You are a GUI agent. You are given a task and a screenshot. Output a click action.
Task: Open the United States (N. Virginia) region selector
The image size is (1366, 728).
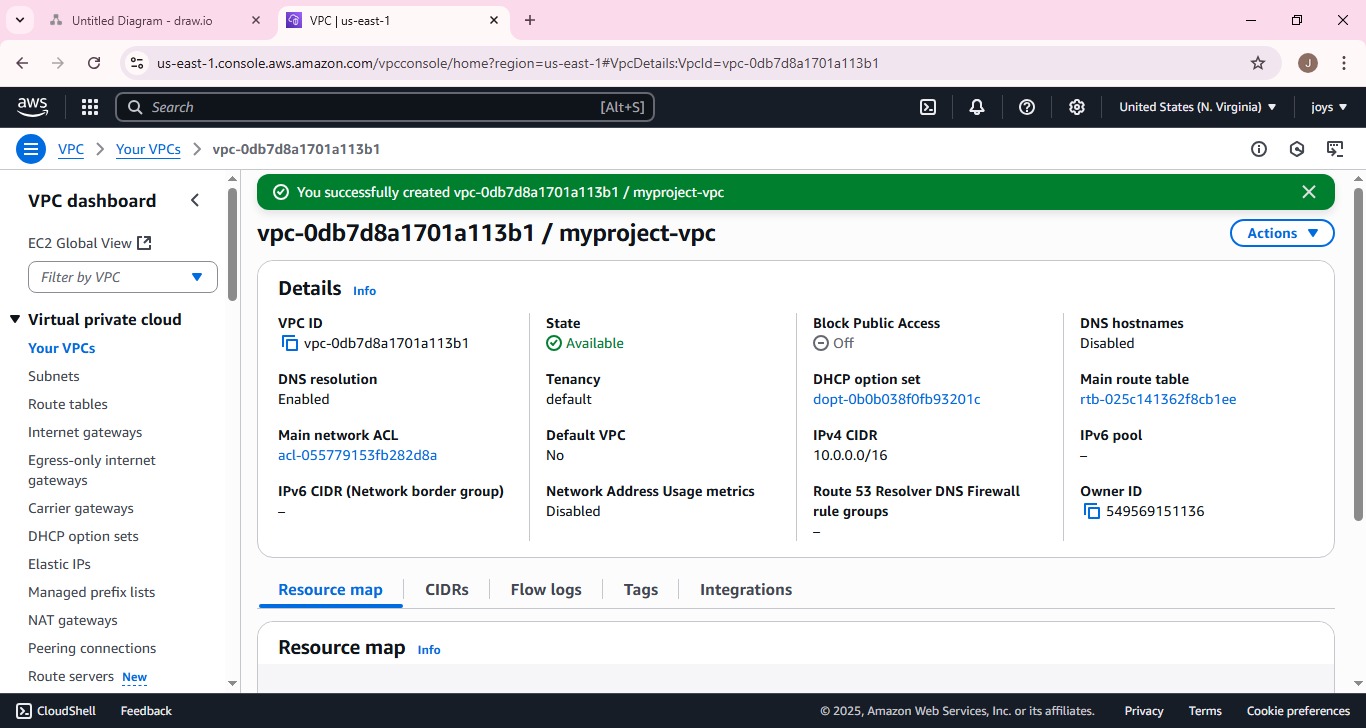[x=1197, y=107]
